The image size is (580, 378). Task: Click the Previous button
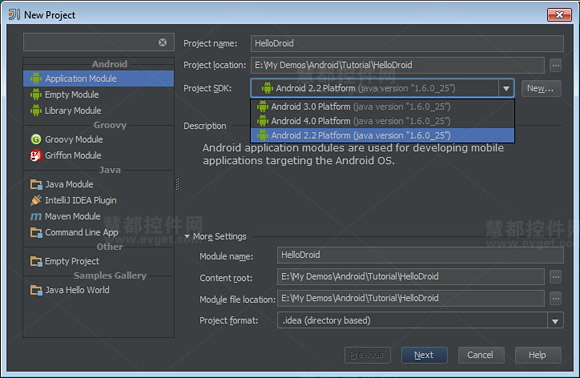pos(367,355)
